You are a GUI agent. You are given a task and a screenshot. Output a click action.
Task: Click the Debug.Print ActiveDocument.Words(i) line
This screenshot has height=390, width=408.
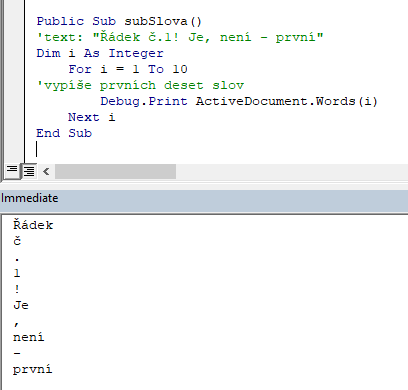point(239,101)
